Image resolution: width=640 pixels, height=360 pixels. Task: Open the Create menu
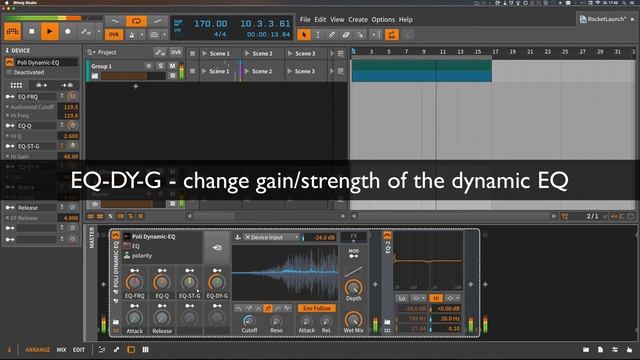click(x=358, y=20)
